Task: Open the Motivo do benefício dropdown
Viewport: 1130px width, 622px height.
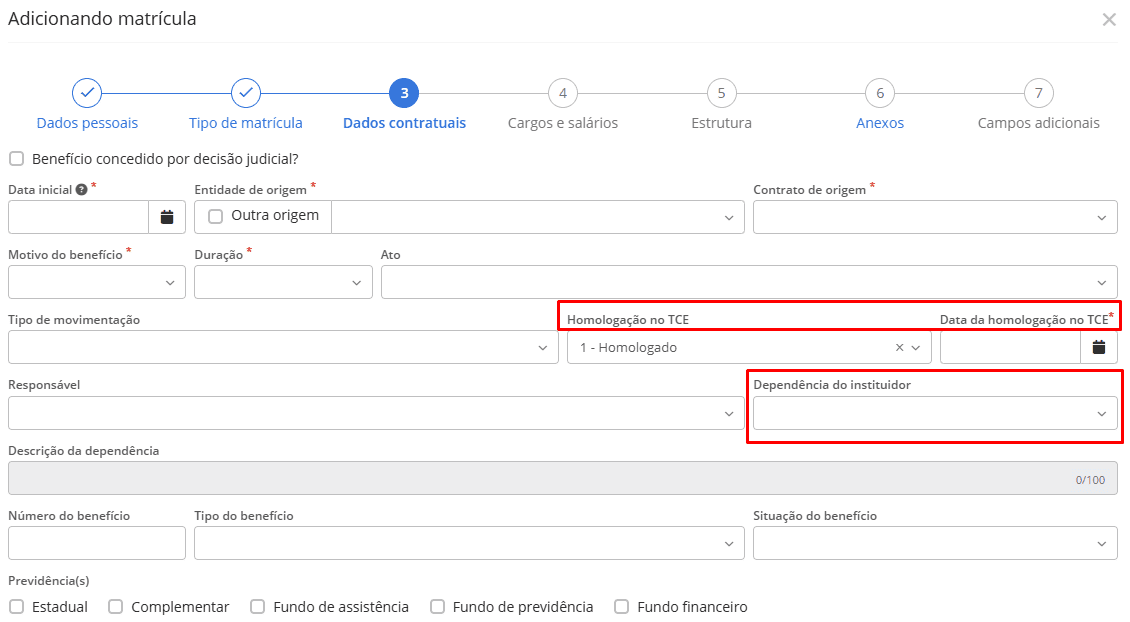Action: 96,282
